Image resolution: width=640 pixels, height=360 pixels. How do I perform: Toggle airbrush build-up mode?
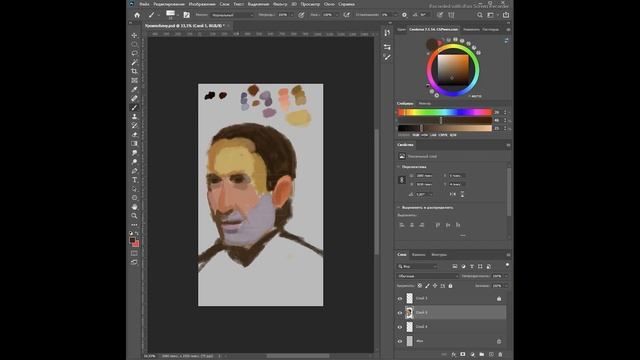pos(347,15)
